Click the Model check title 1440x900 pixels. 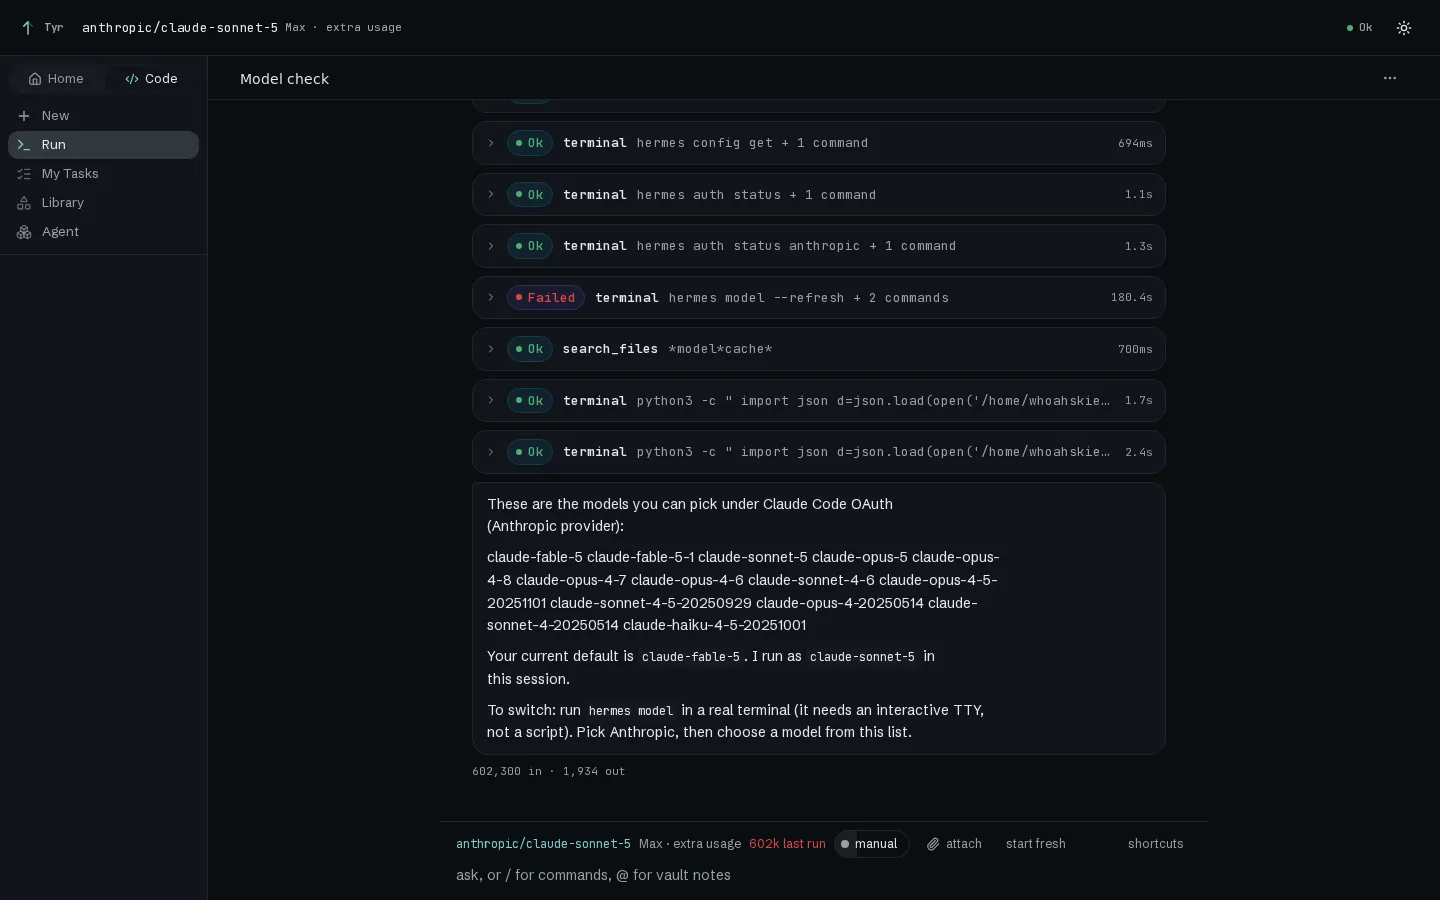pyautogui.click(x=284, y=79)
